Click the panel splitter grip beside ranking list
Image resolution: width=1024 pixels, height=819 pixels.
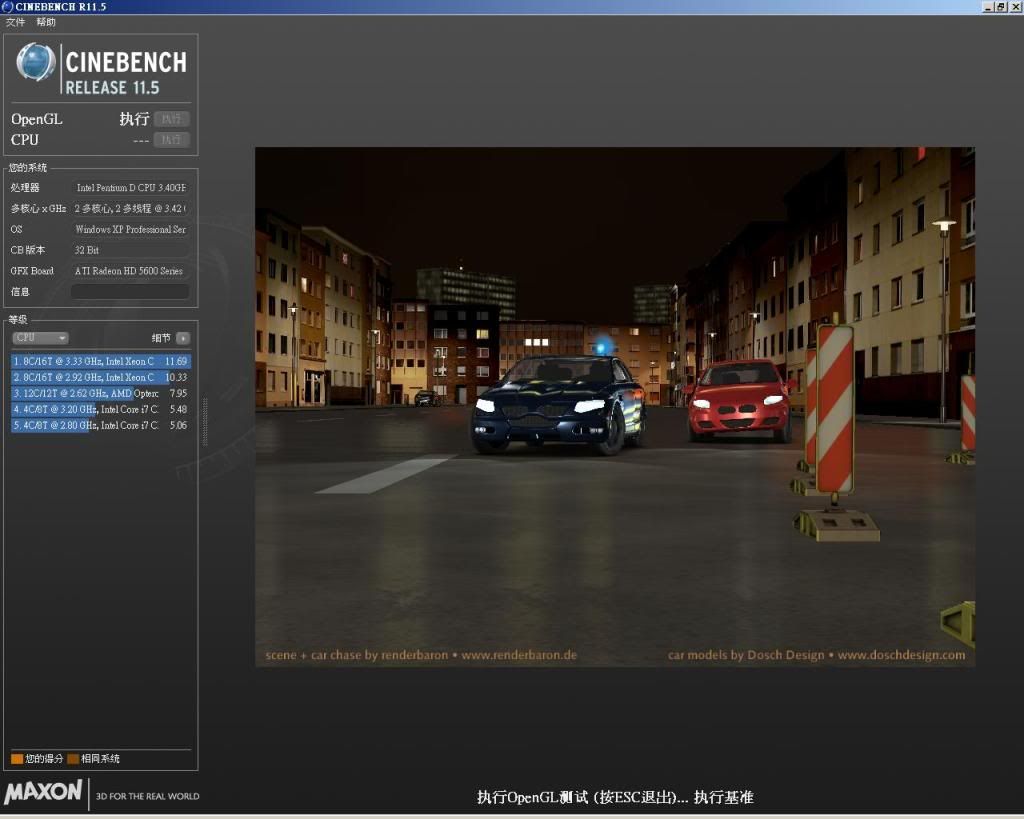pyautogui.click(x=206, y=421)
